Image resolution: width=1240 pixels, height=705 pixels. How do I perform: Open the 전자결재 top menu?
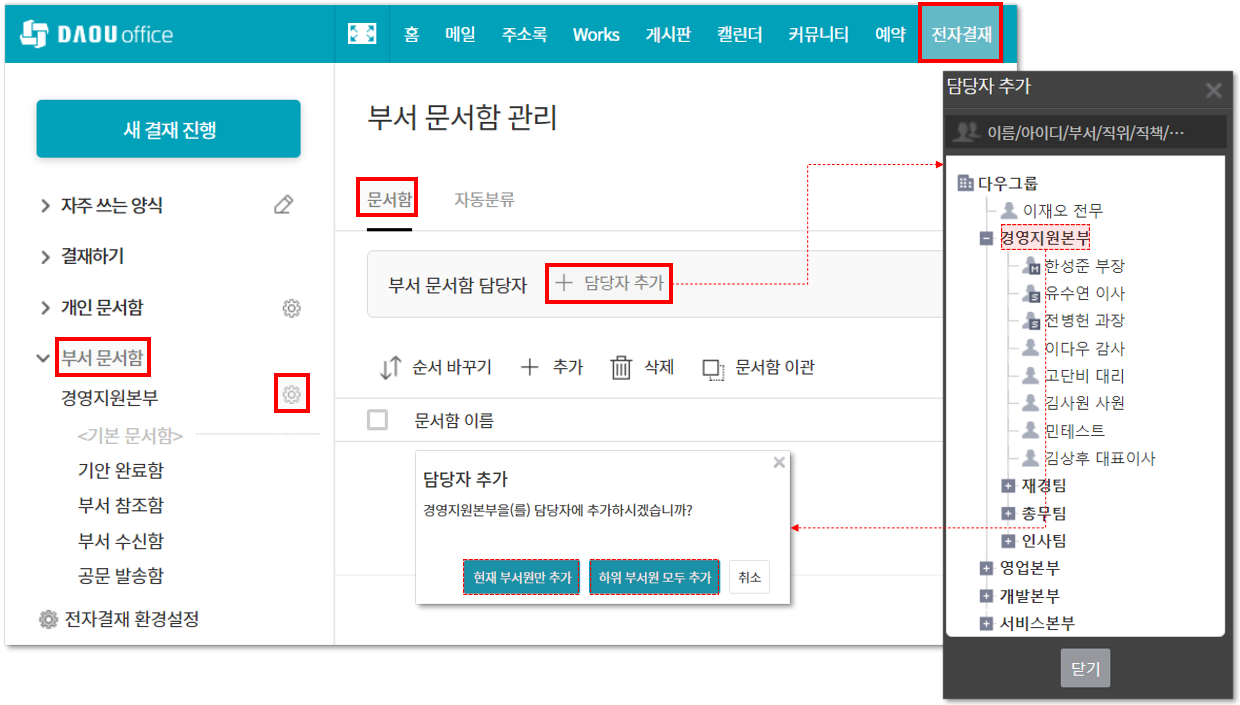click(961, 34)
